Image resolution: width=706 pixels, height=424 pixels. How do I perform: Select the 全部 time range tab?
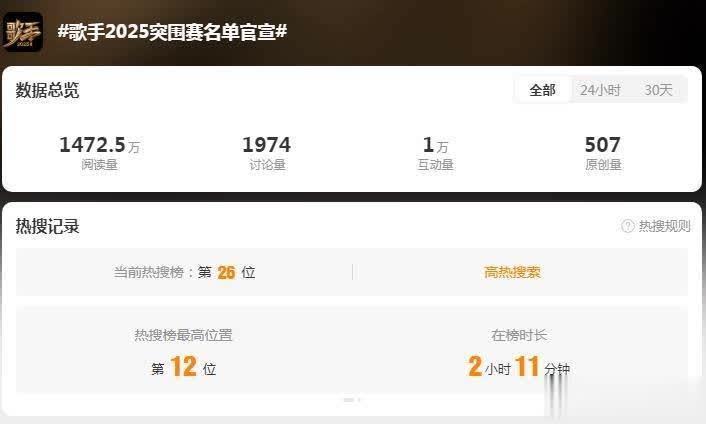tap(543, 90)
